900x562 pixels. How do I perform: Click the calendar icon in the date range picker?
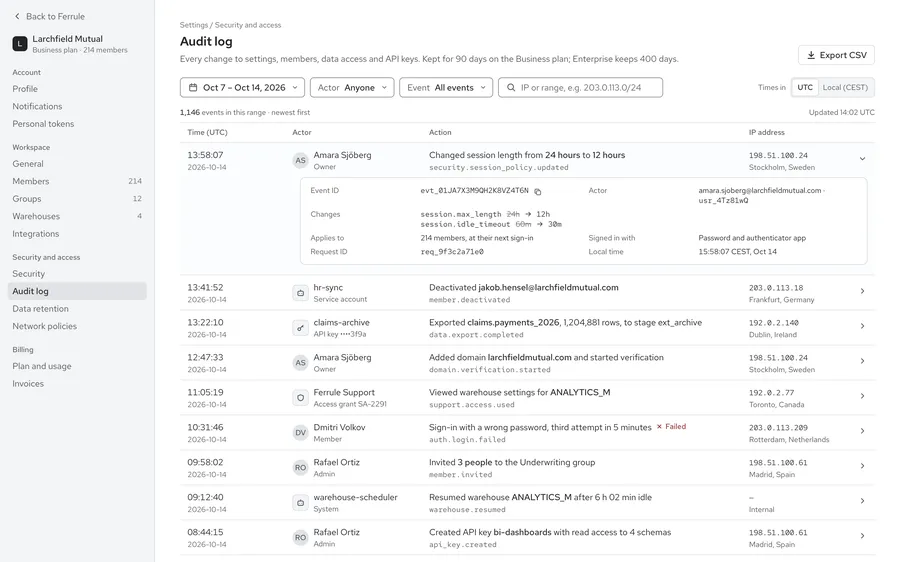click(193, 87)
